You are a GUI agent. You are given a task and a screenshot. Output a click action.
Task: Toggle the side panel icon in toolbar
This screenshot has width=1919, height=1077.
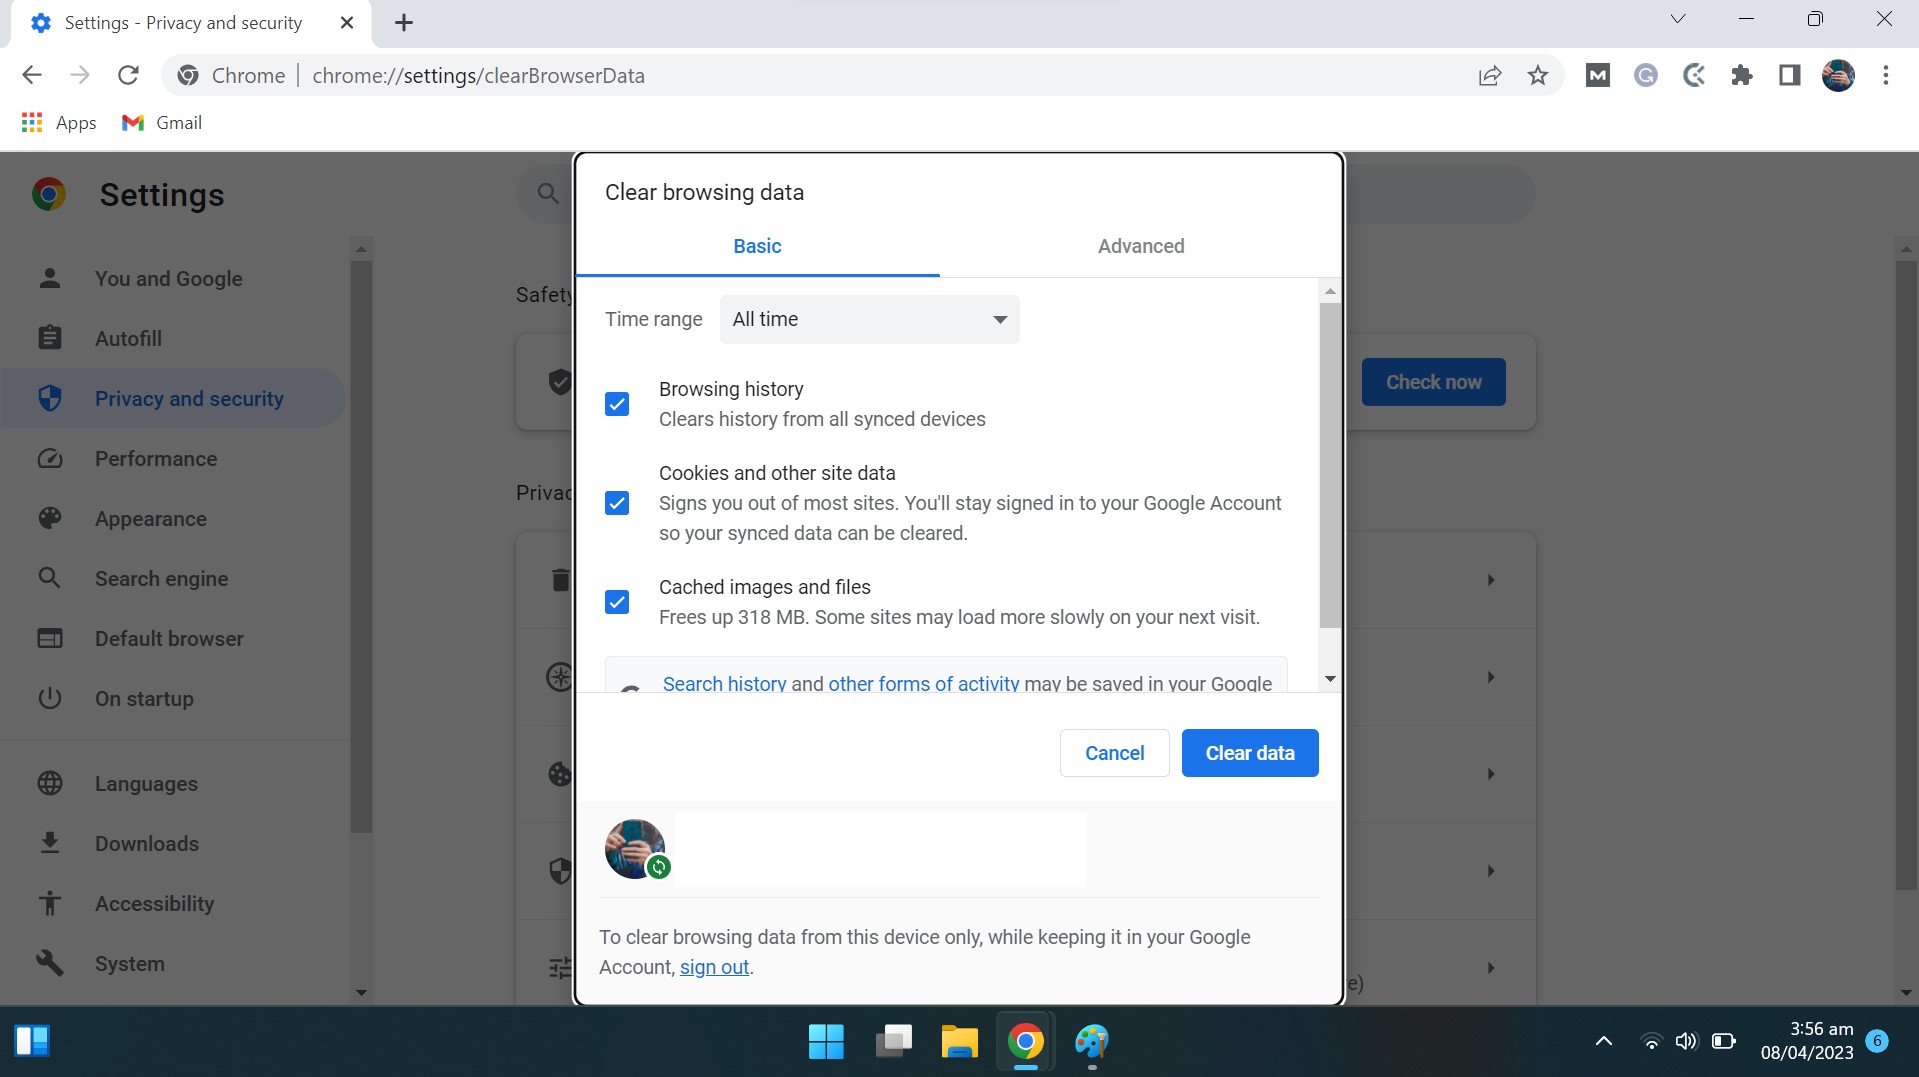coord(1789,76)
